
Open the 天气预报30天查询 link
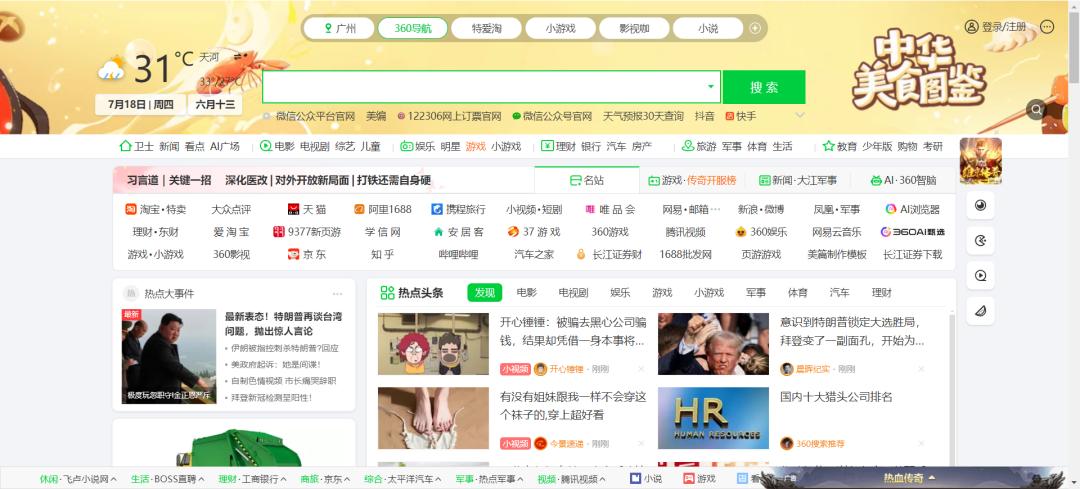click(x=643, y=116)
